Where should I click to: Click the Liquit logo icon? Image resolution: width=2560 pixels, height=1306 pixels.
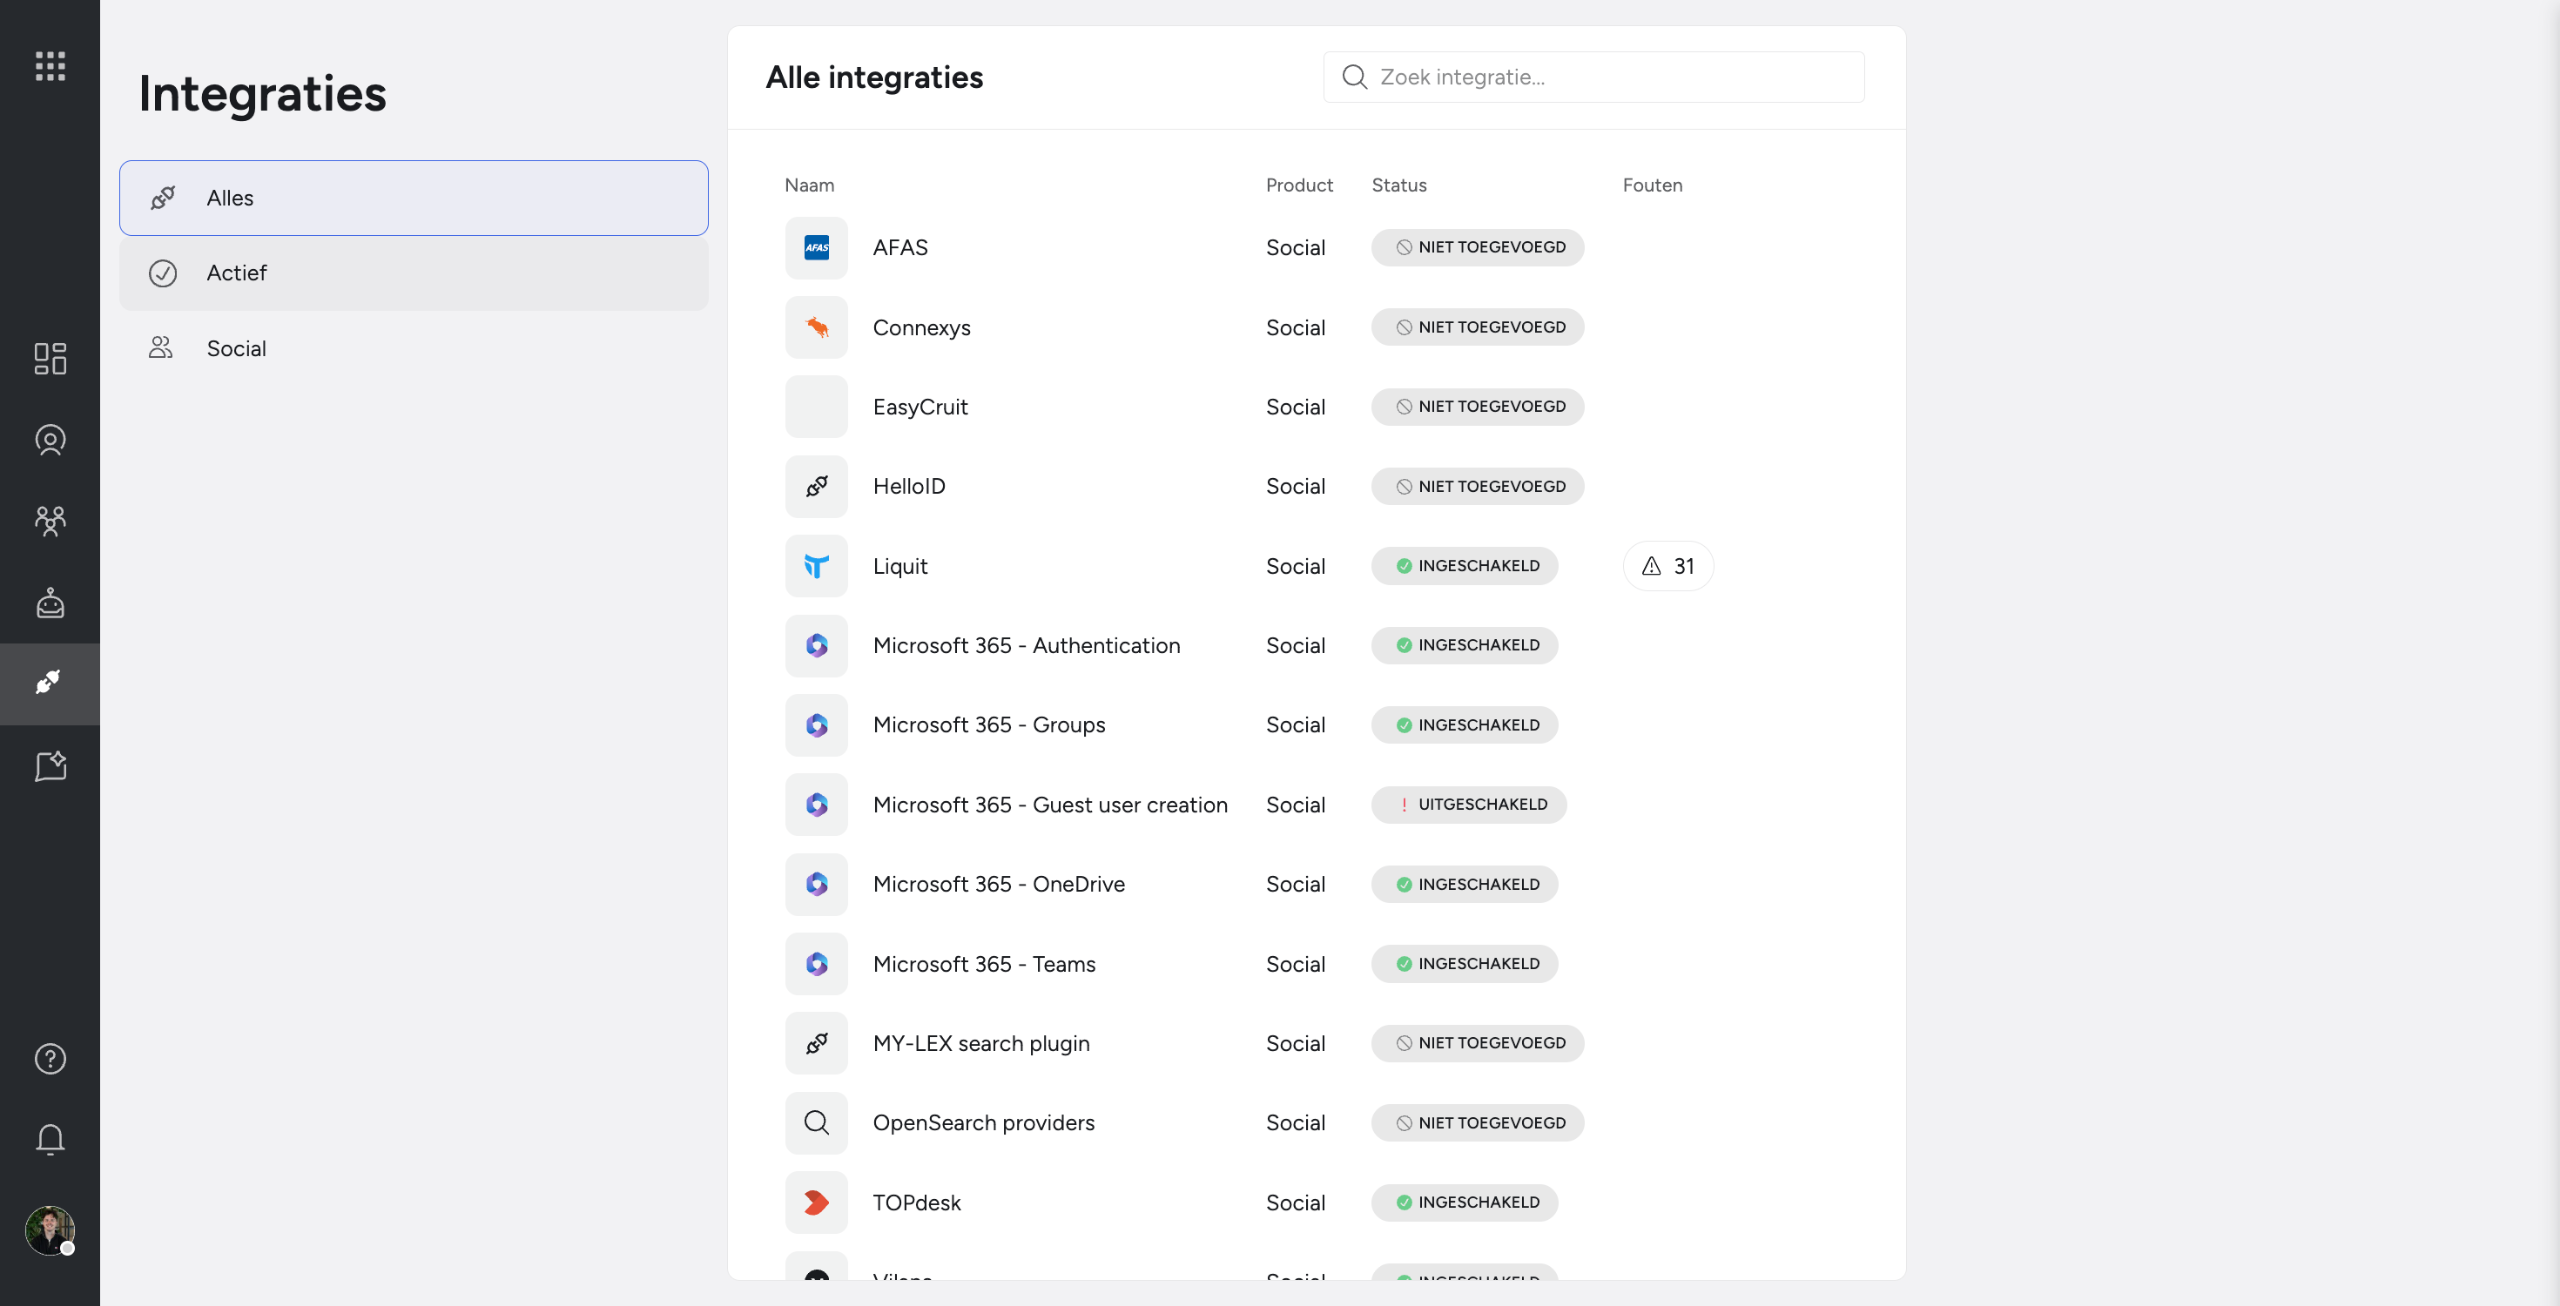[816, 566]
